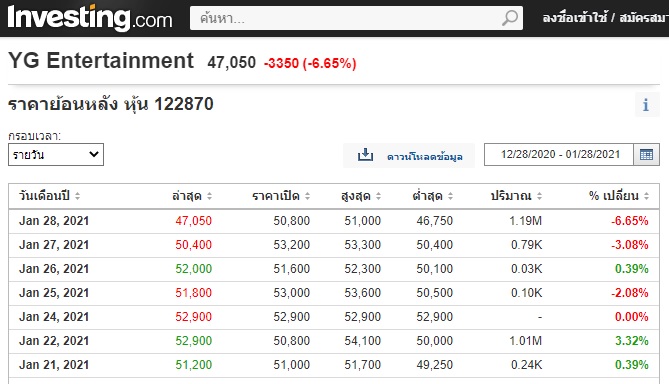Click the sign in / register link
This screenshot has height=384, width=669.
[605, 18]
